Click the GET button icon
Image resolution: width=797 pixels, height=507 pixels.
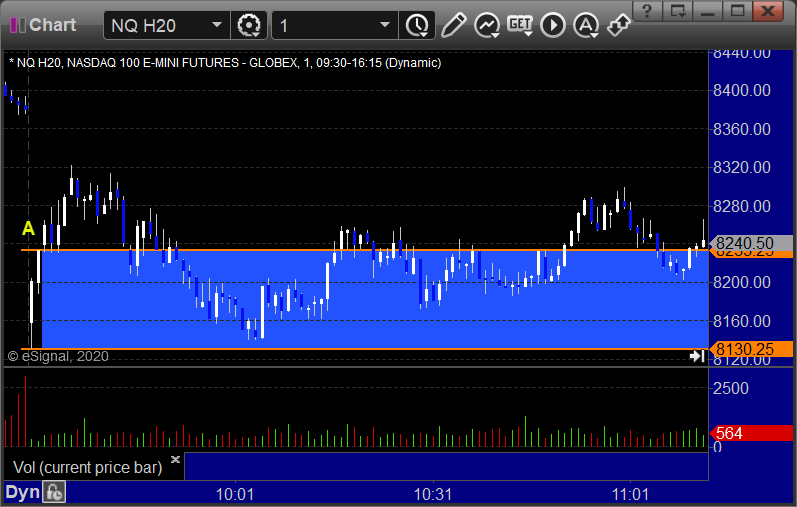(x=520, y=25)
